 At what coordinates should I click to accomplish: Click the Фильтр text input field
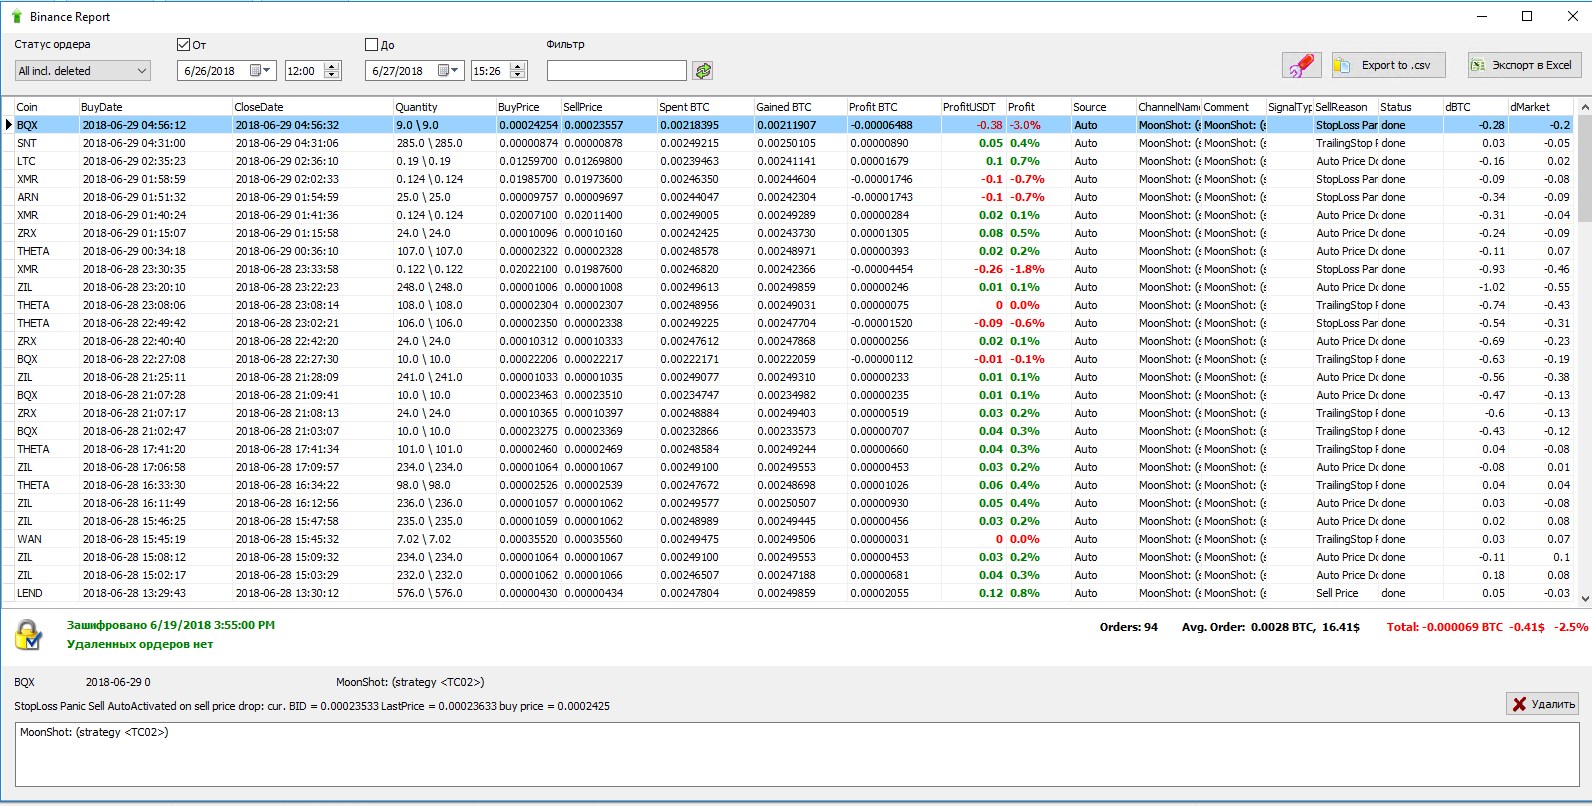[616, 71]
